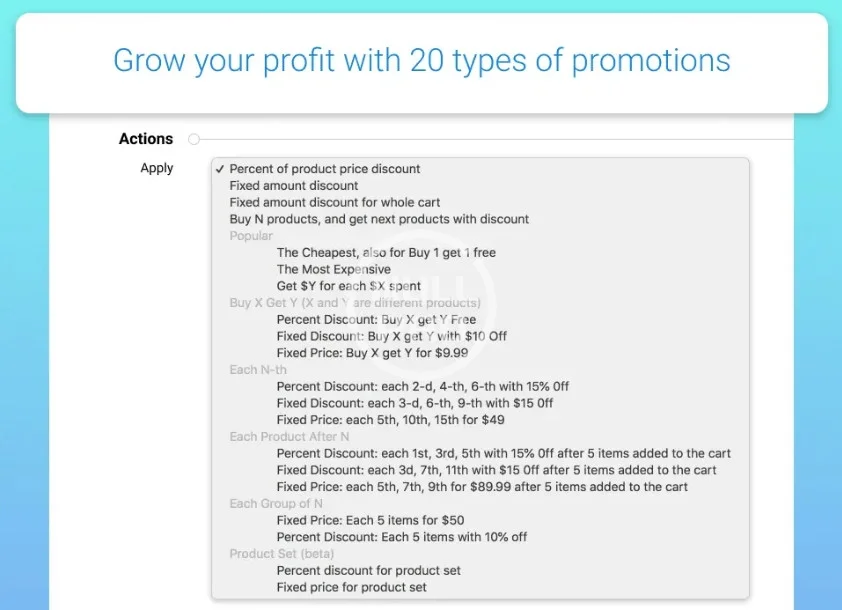Select 'Percent of product price discount' option
Viewport: 842px width, 610px height.
324,169
